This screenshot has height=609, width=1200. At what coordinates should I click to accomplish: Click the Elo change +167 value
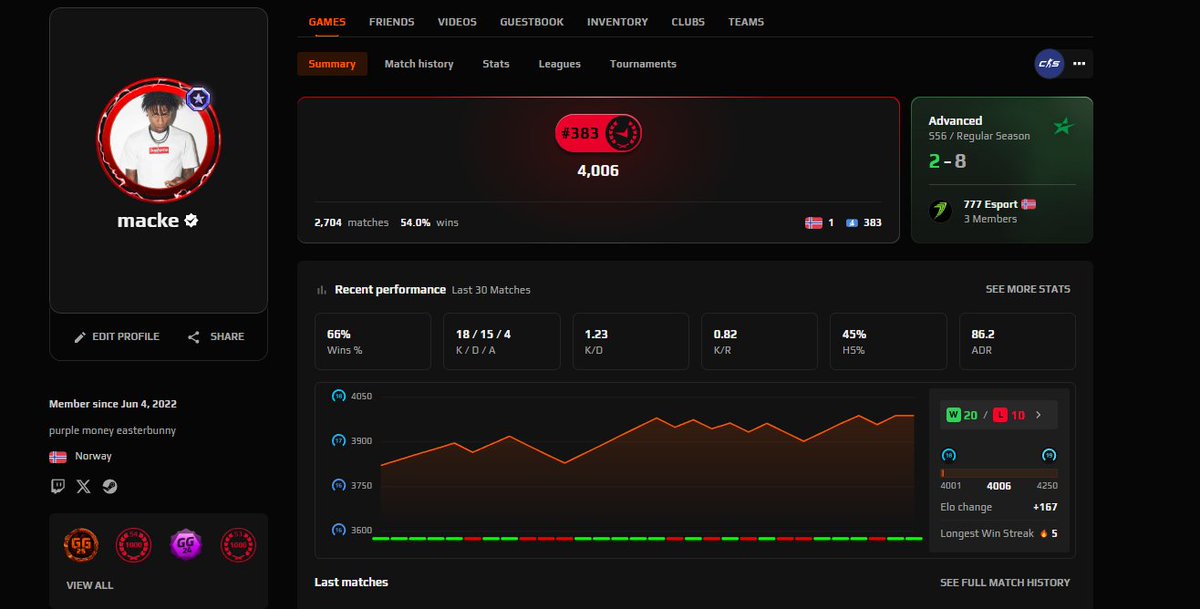(1045, 507)
